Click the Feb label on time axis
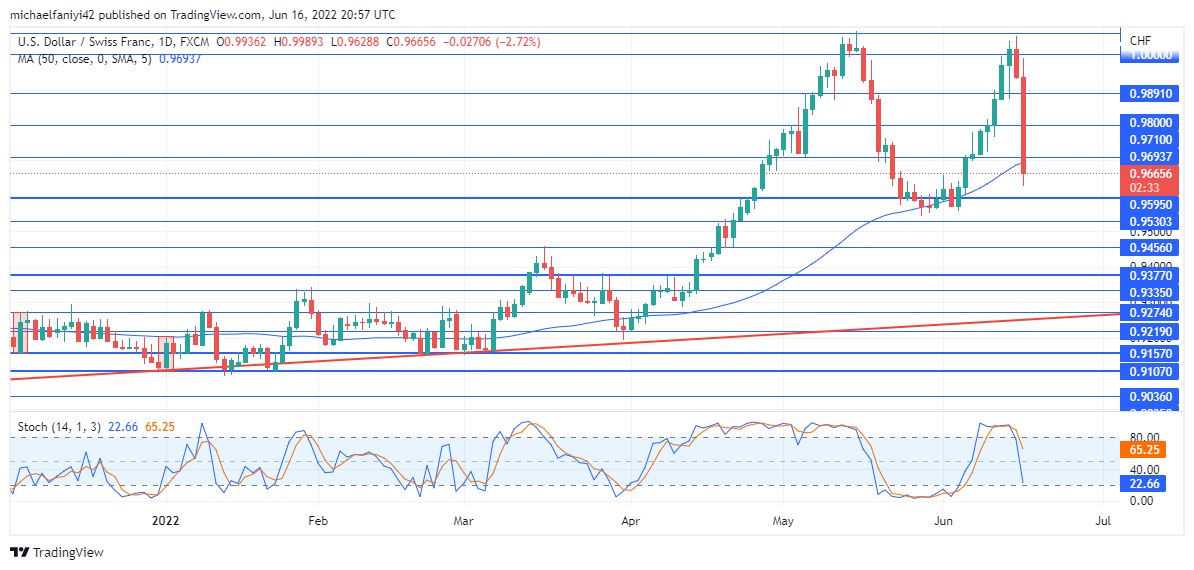This screenshot has width=1194, height=570. (x=317, y=521)
